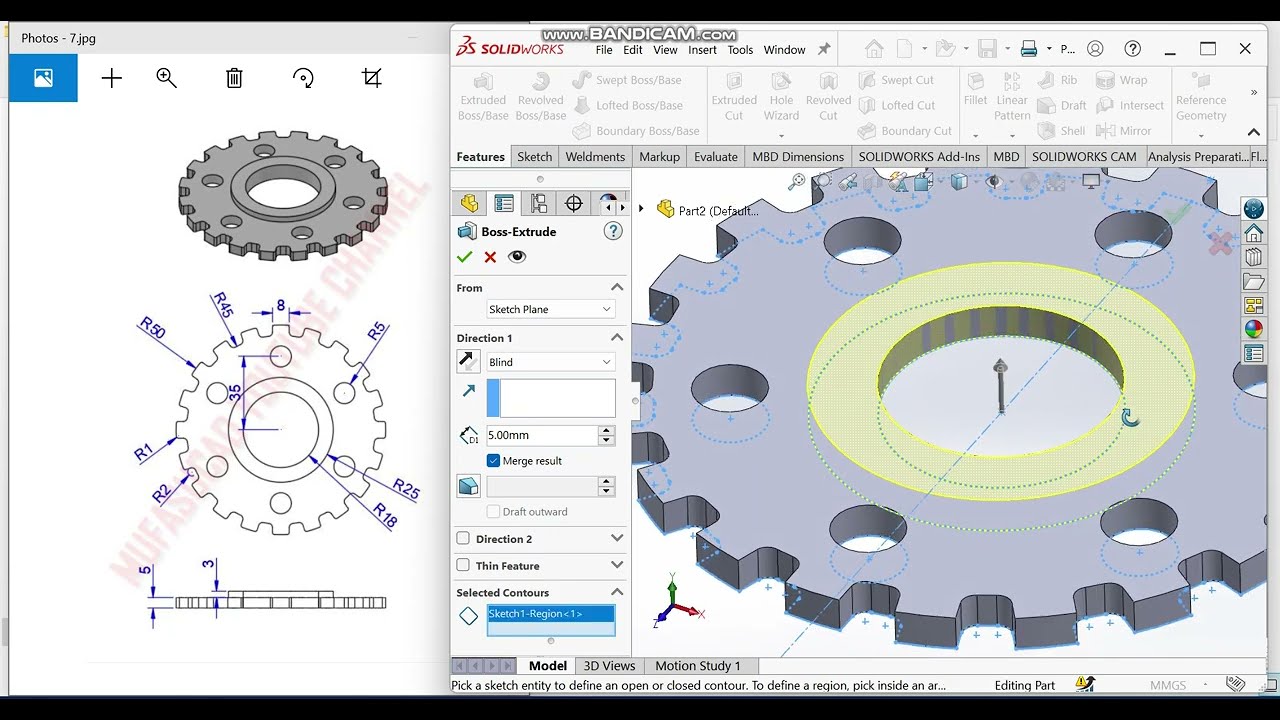Click Zoom magnifier in Photos window
This screenshot has width=1280, height=720.
pos(167,78)
